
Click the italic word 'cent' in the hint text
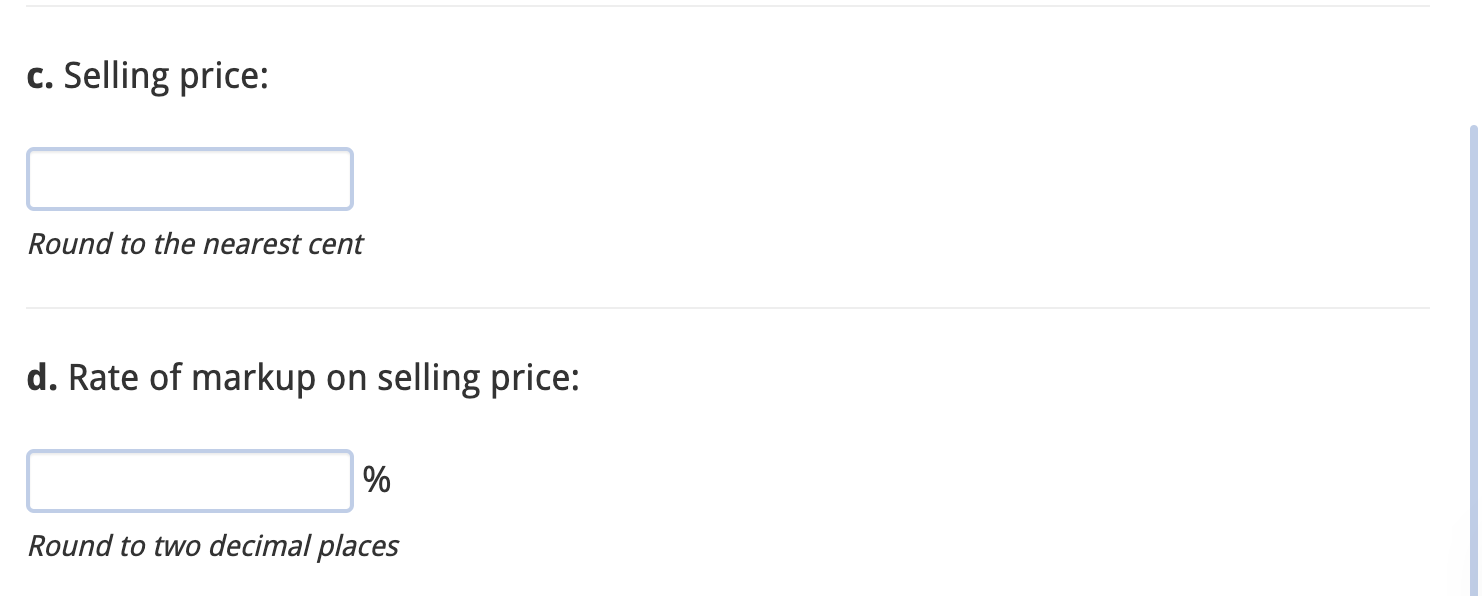tap(337, 244)
